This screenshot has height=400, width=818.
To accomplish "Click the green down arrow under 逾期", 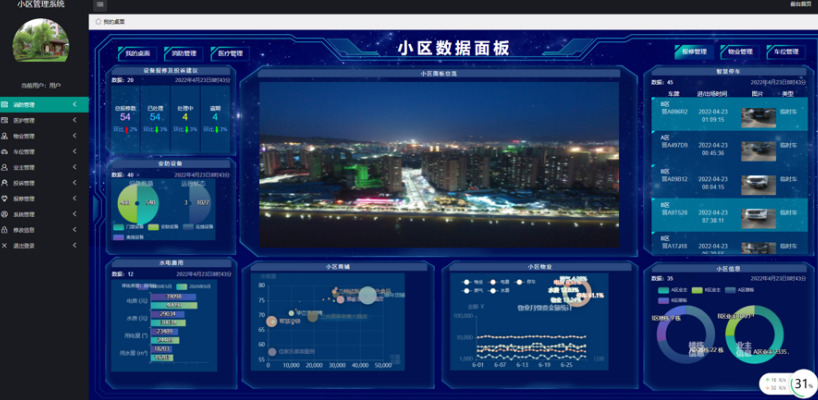I will pyautogui.click(x=215, y=129).
